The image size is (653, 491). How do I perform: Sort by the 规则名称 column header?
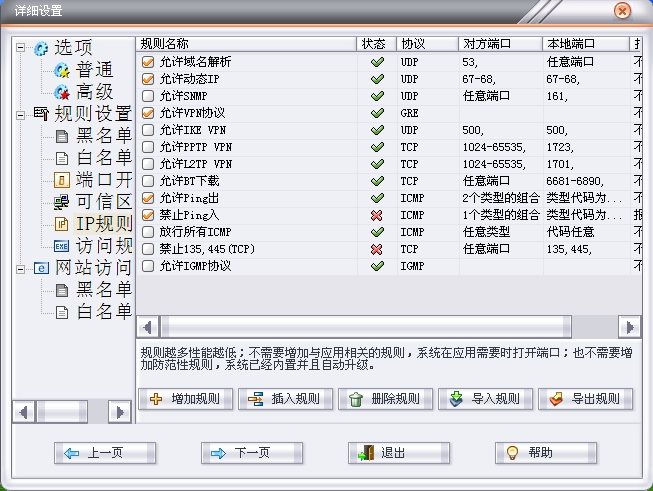246,44
